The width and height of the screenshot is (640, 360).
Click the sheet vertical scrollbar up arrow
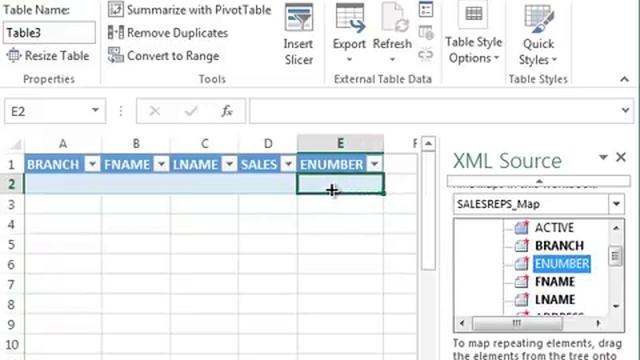428,144
